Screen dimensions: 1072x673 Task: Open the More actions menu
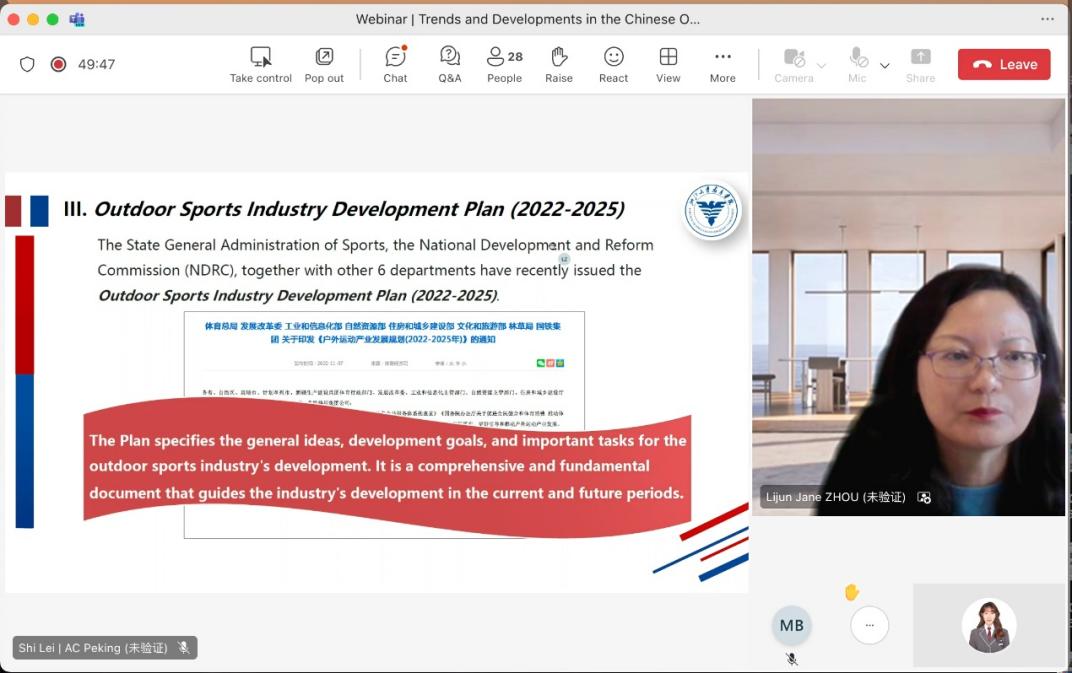pyautogui.click(x=722, y=64)
